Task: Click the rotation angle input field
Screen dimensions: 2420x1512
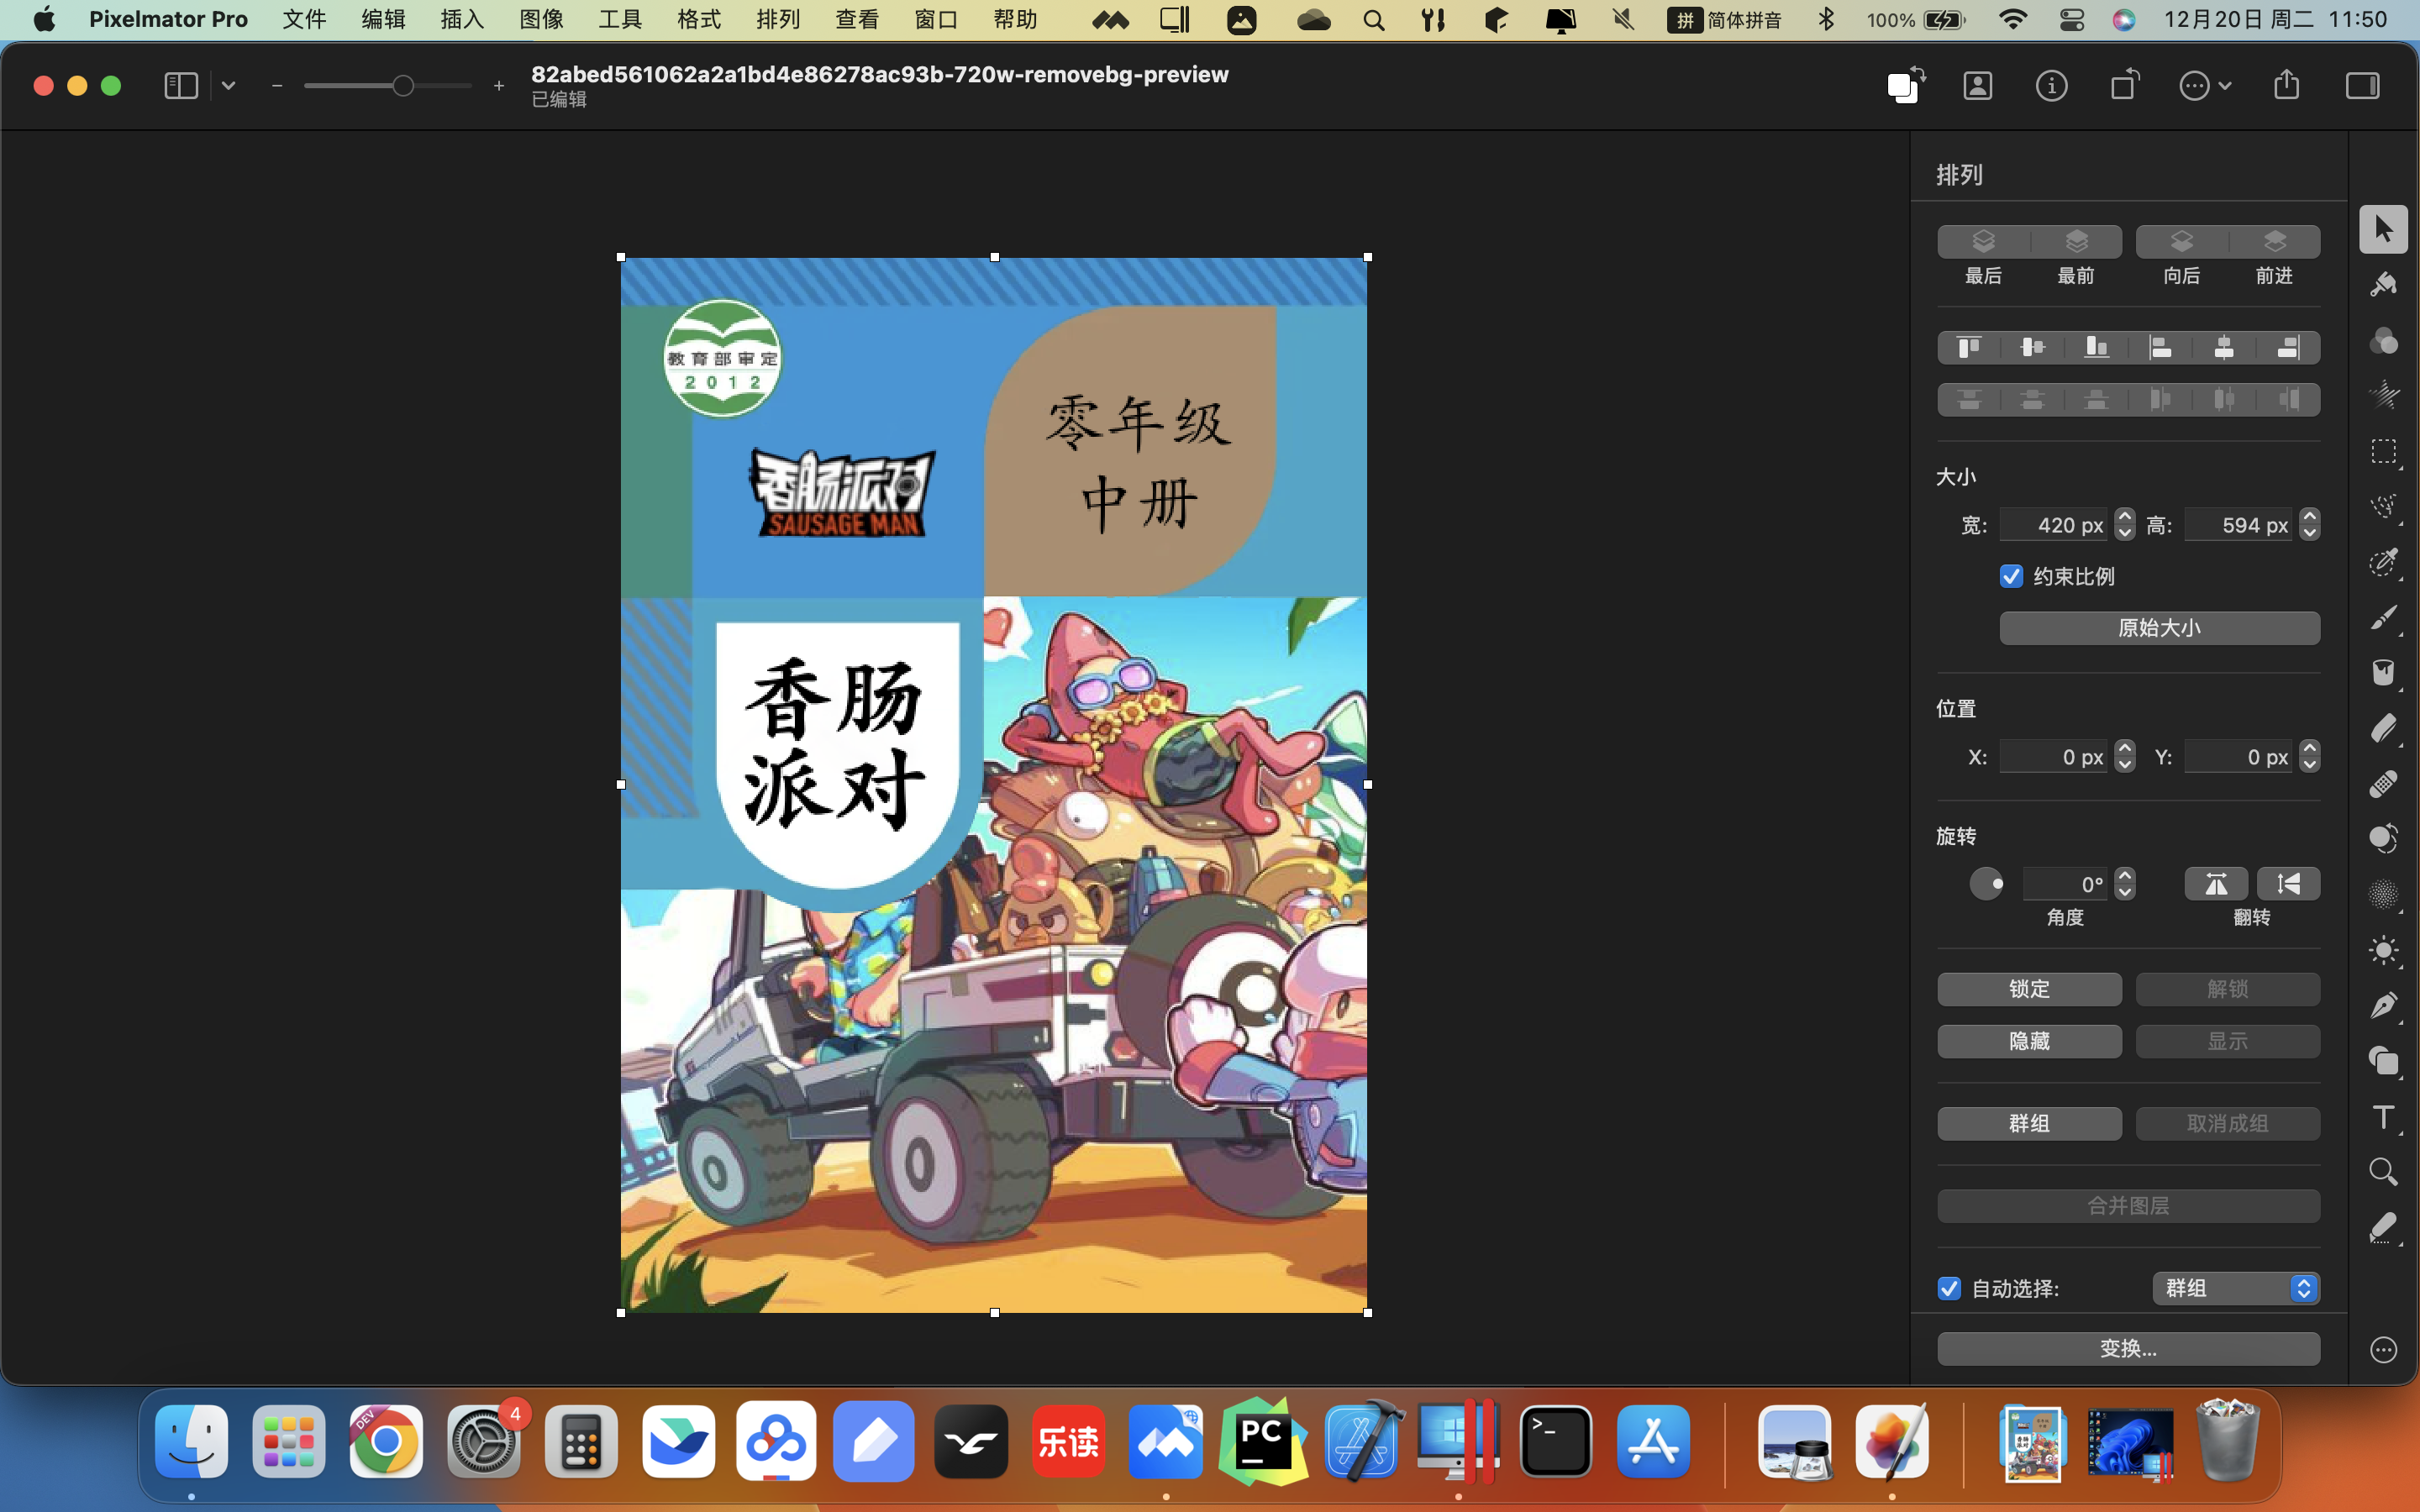Action: tap(2067, 884)
